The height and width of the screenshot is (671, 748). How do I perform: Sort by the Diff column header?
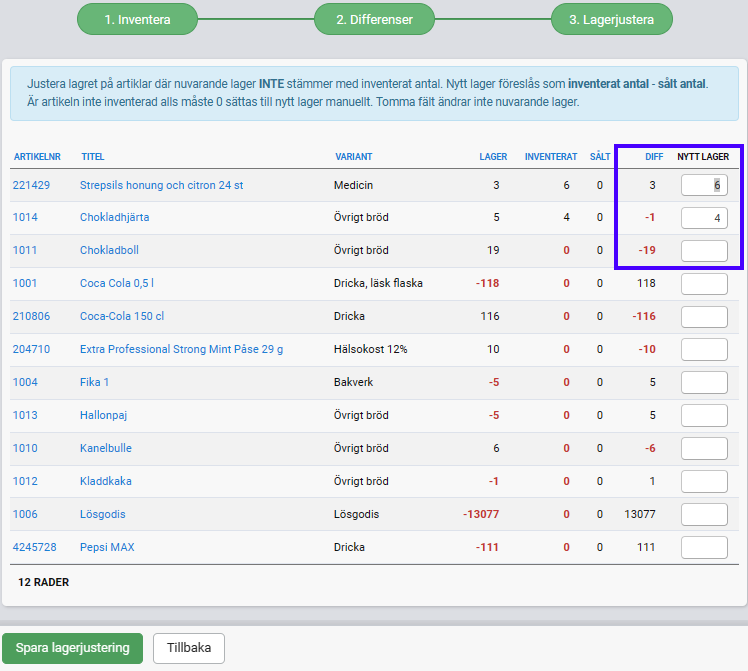click(x=654, y=157)
